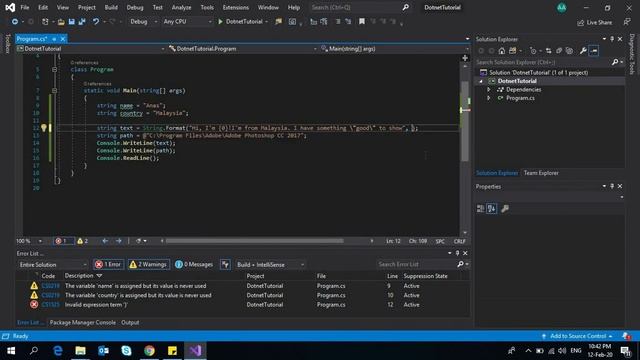Click the Live Share button
Screen dimensions: 640x360
(594, 22)
